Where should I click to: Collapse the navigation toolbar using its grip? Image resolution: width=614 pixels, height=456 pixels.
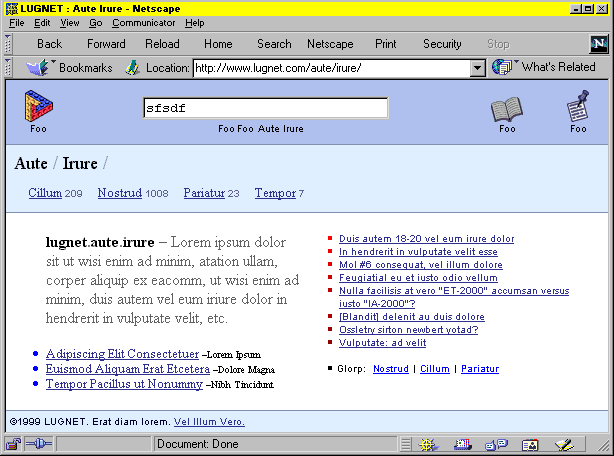(8, 44)
